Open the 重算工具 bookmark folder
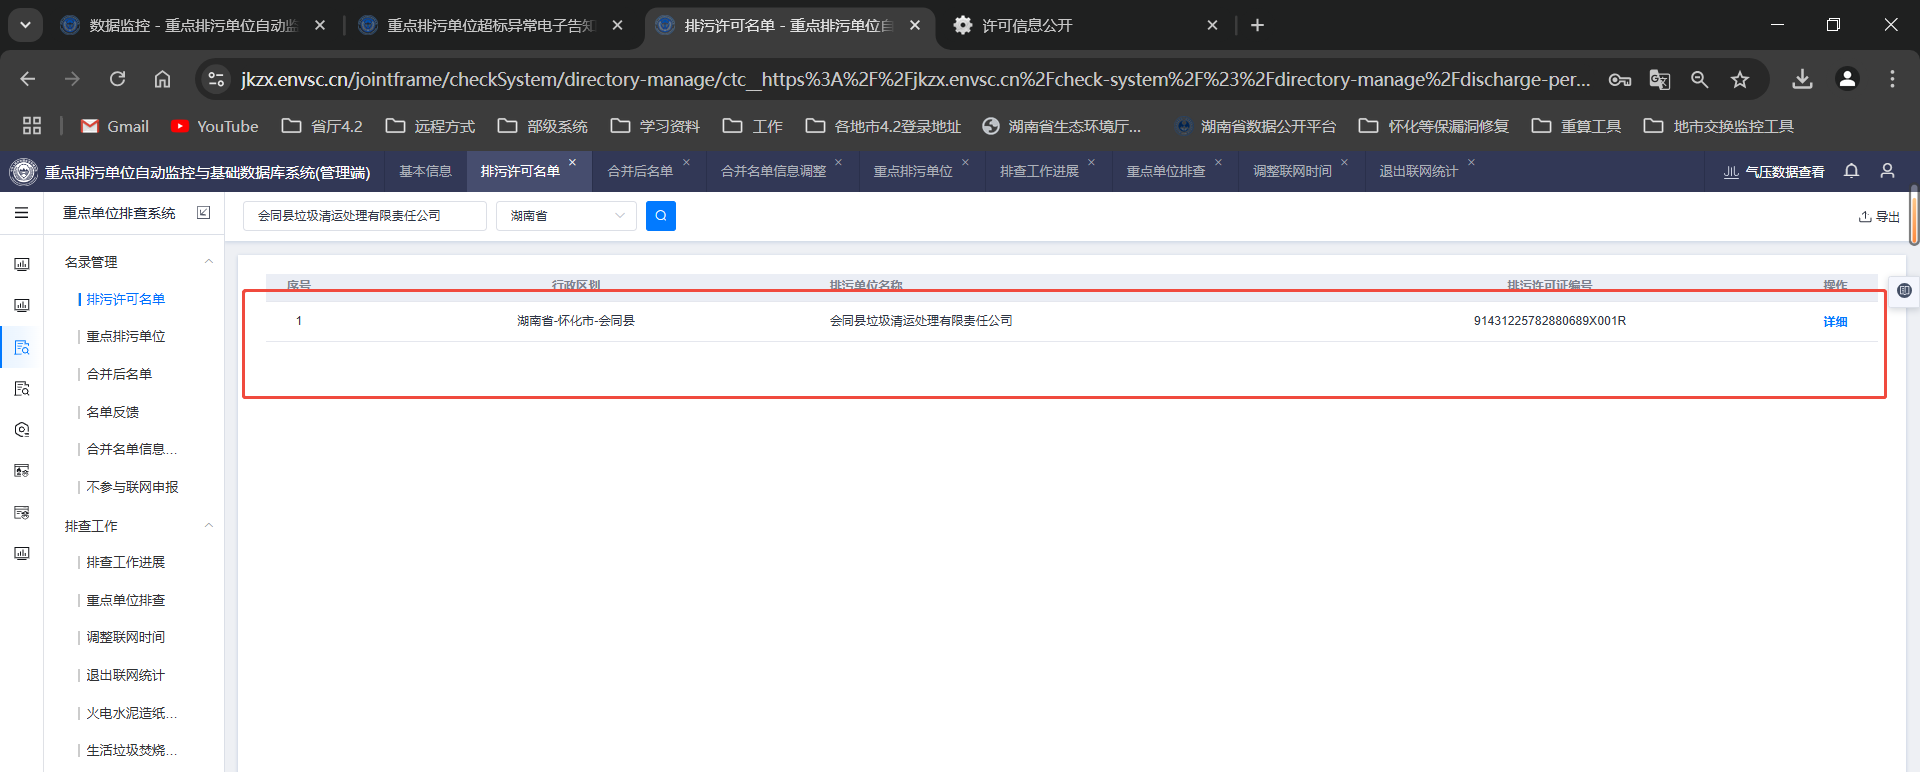 coord(1576,126)
